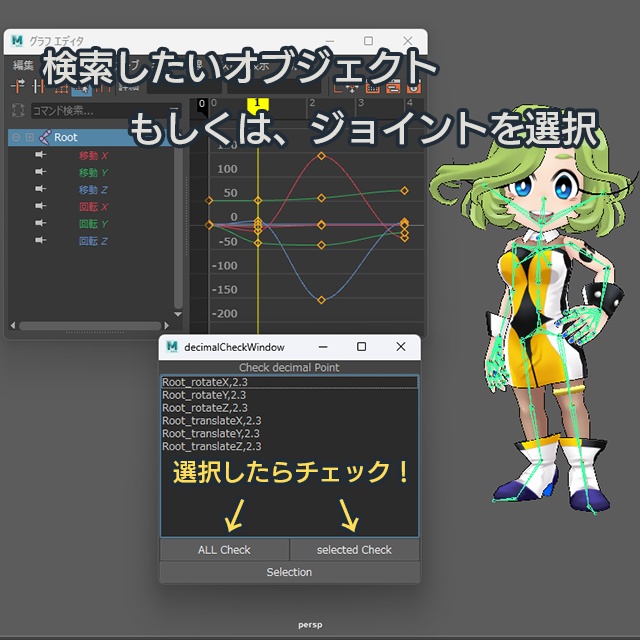Click the pin icon for 移動 Y channel
Image resolution: width=640 pixels, height=640 pixels.
pyautogui.click(x=40, y=172)
